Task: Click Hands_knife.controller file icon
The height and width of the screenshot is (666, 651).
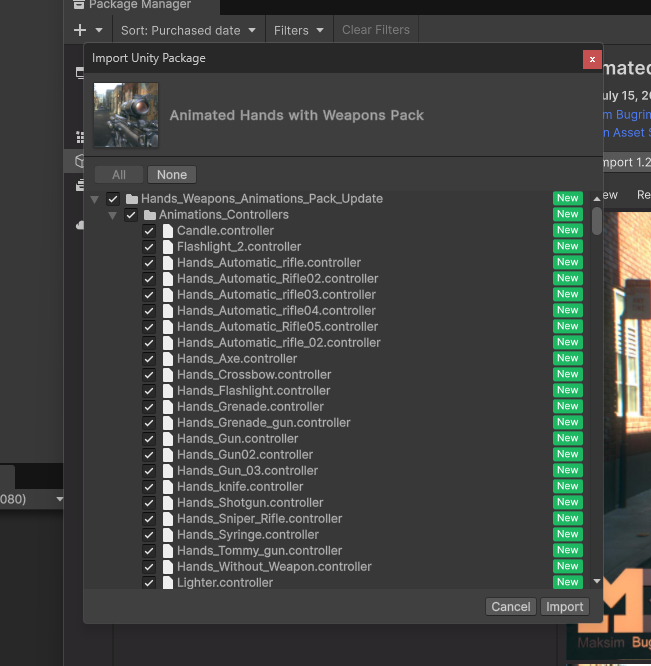Action: click(168, 487)
